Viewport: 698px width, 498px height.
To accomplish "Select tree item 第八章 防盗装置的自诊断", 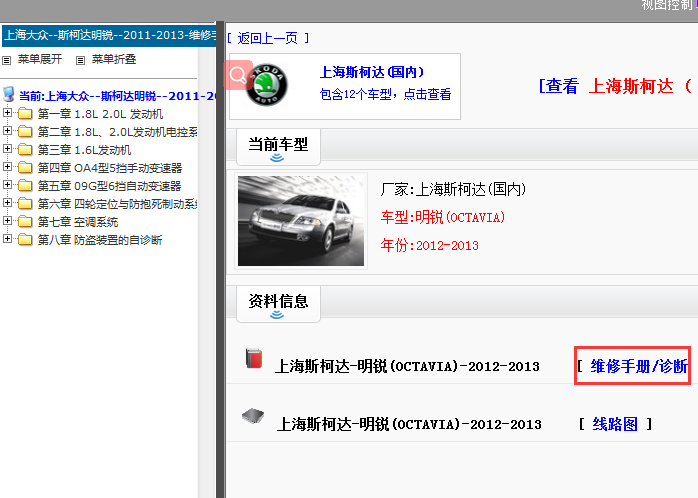I will tap(100, 240).
